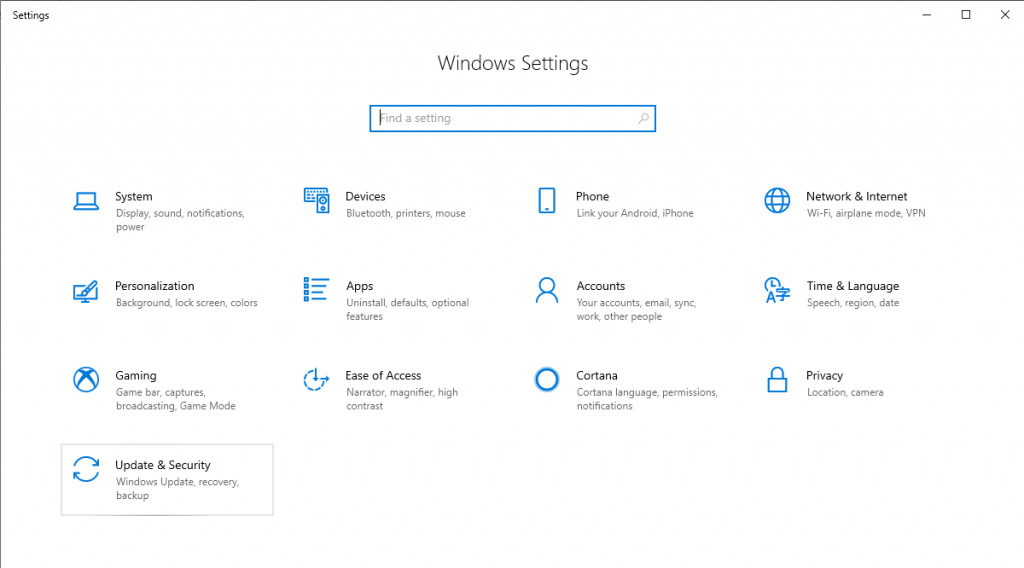
Task: Click 'Background, lock screen, colors' description
Action: coord(187,303)
